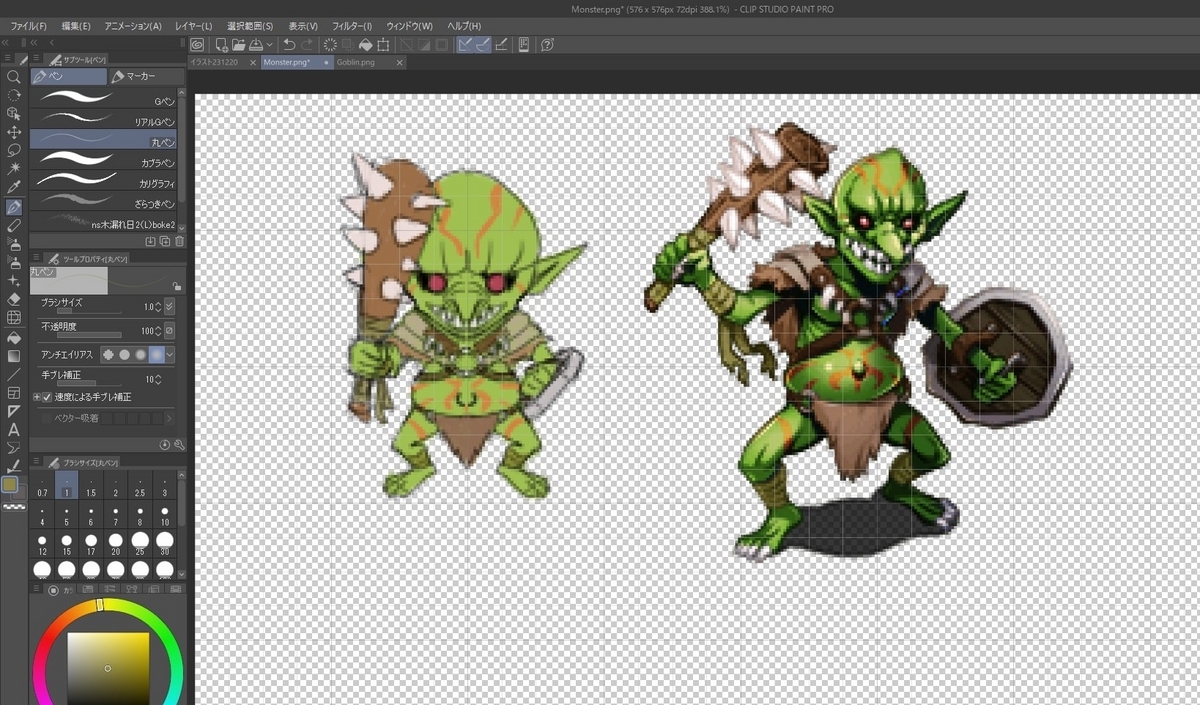Open the レイヤー(L) menu

[x=193, y=26]
